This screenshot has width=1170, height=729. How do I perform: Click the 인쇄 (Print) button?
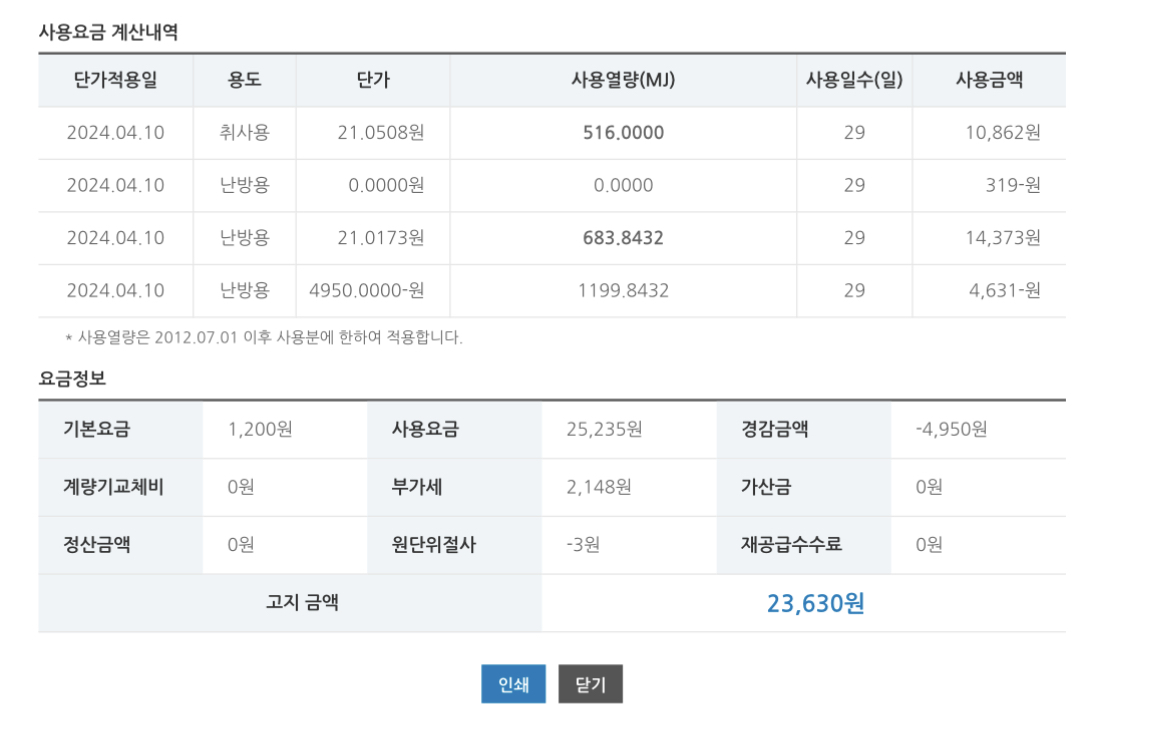513,685
